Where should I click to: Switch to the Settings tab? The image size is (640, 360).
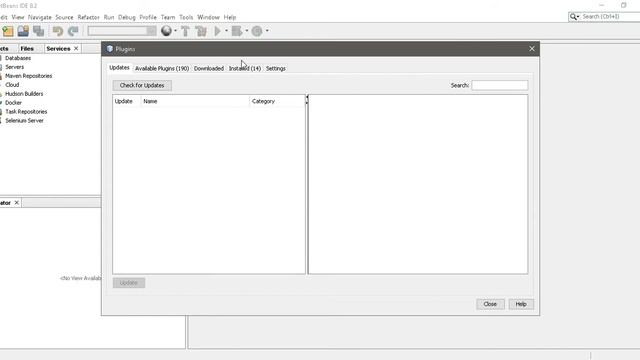click(276, 69)
